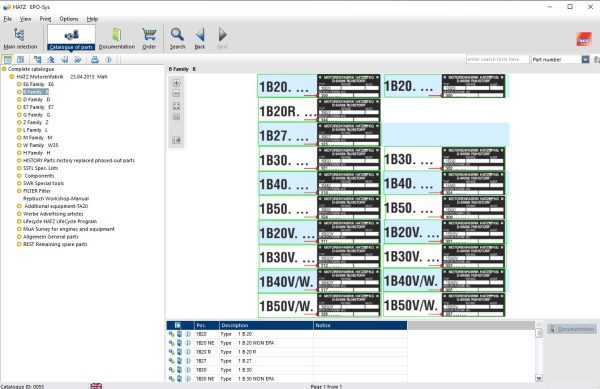Viewport: 600px width, 389px height.
Task: Open the Print menu
Action: (x=45, y=19)
